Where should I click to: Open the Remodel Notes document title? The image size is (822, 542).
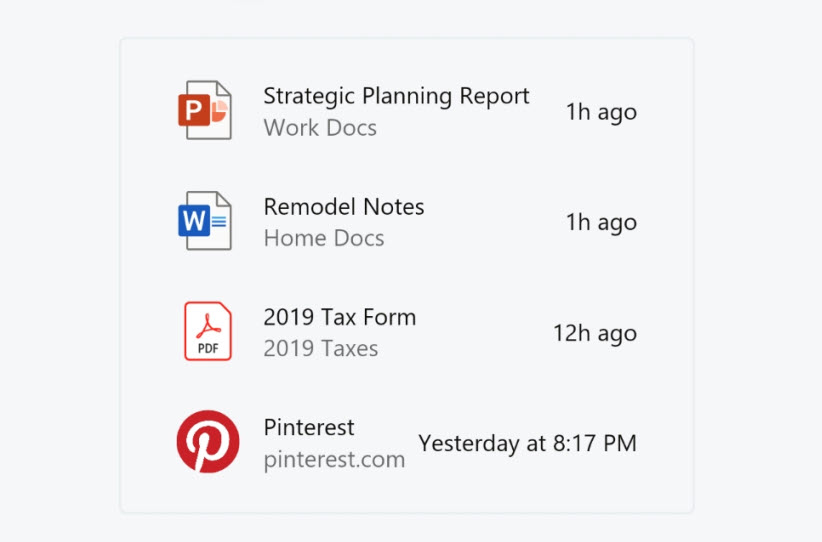[344, 207]
